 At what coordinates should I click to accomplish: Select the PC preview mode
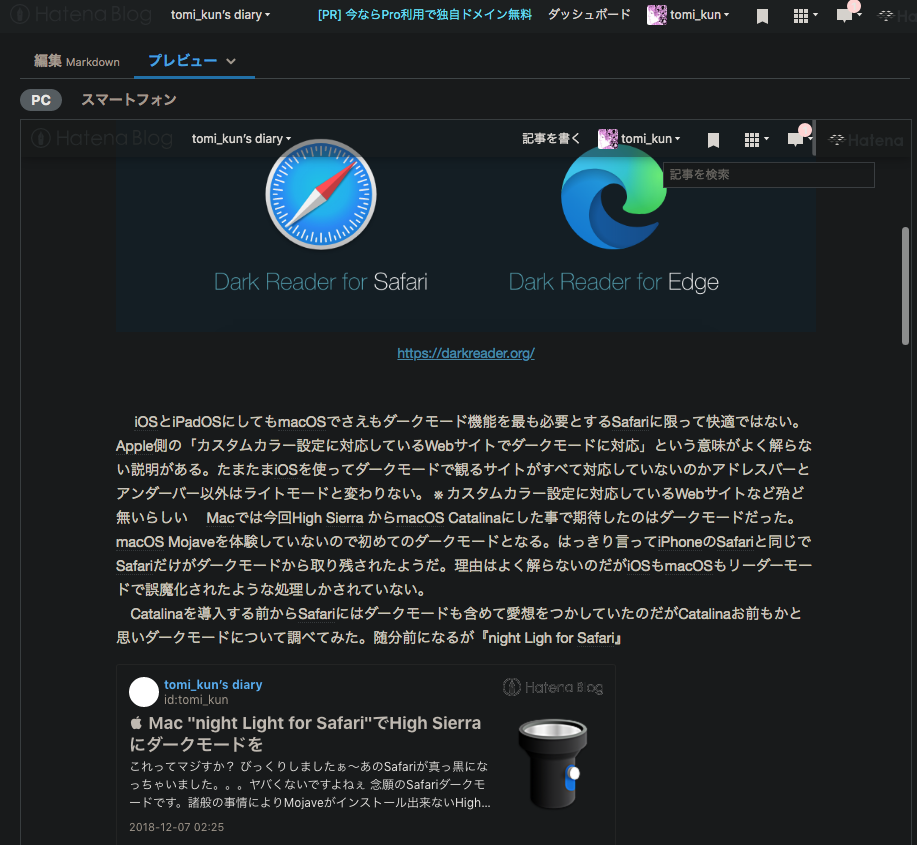point(41,100)
